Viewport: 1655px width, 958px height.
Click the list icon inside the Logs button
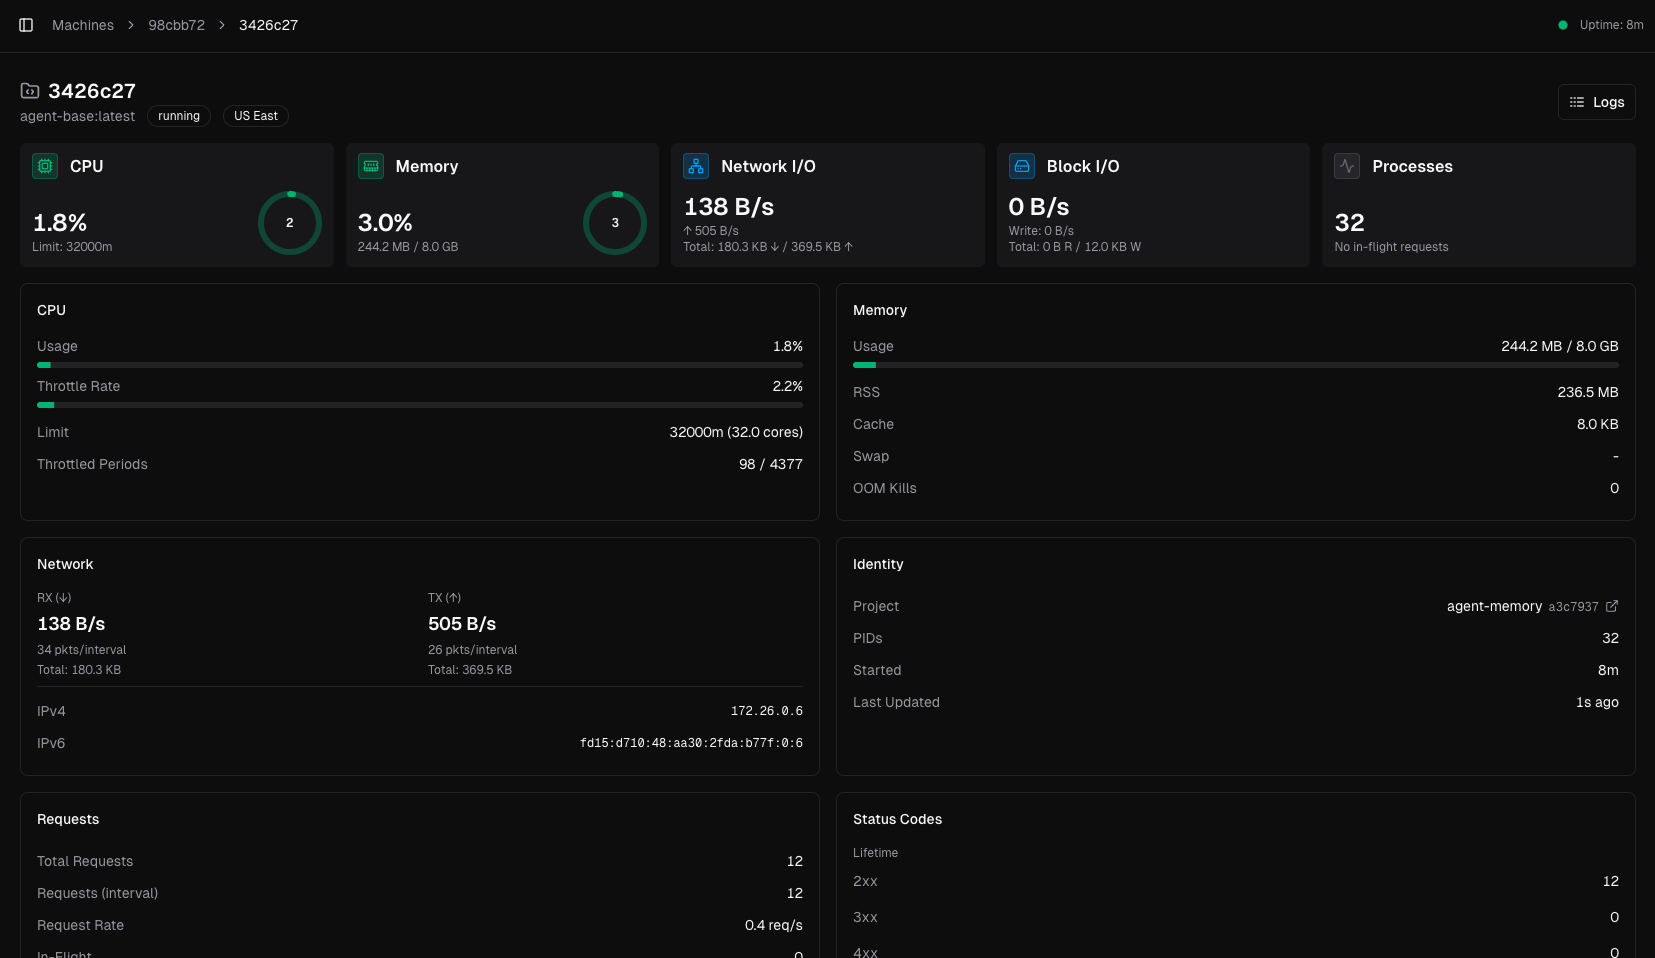pyautogui.click(x=1577, y=101)
